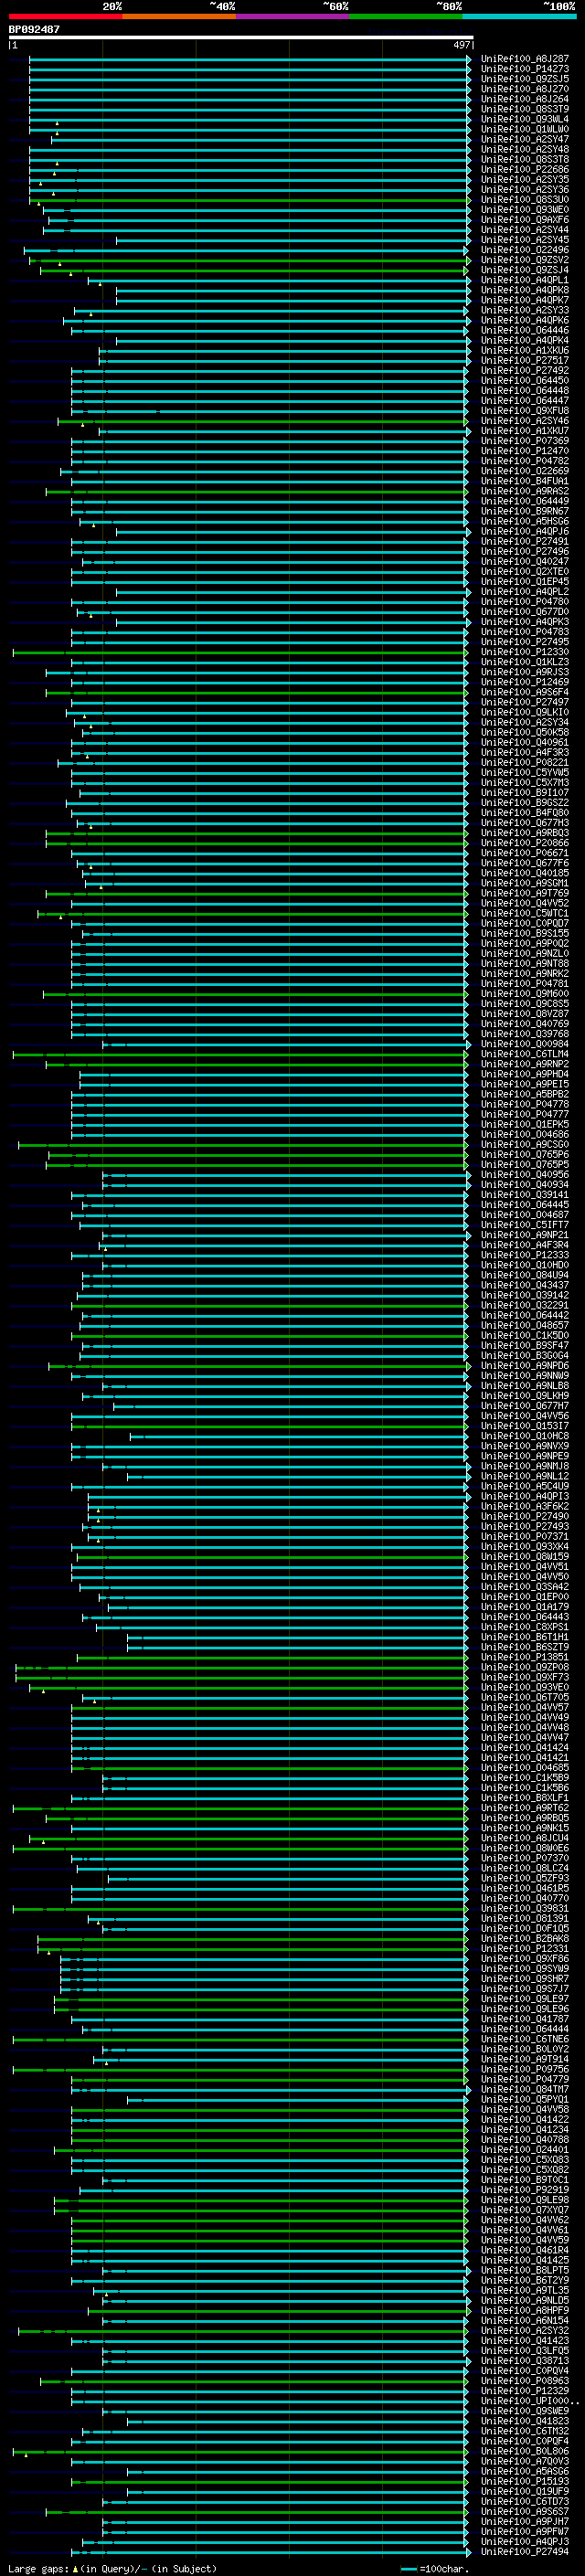Select the UniRef100_P12333 label
585x2576 pixels.
click(525, 1255)
